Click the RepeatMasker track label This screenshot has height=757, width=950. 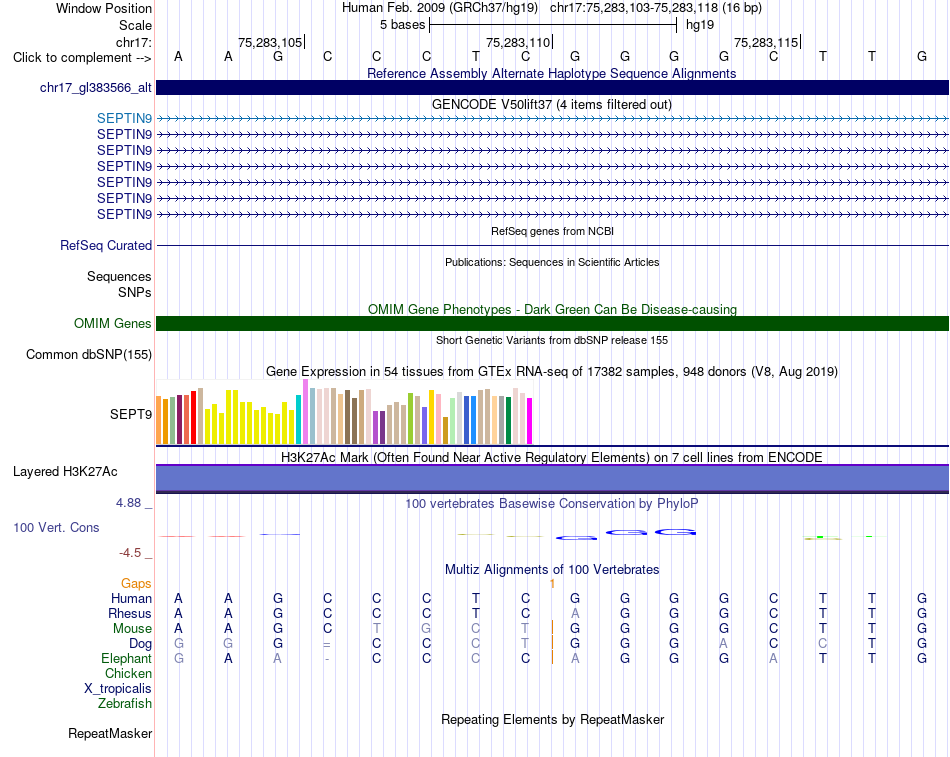tap(110, 733)
